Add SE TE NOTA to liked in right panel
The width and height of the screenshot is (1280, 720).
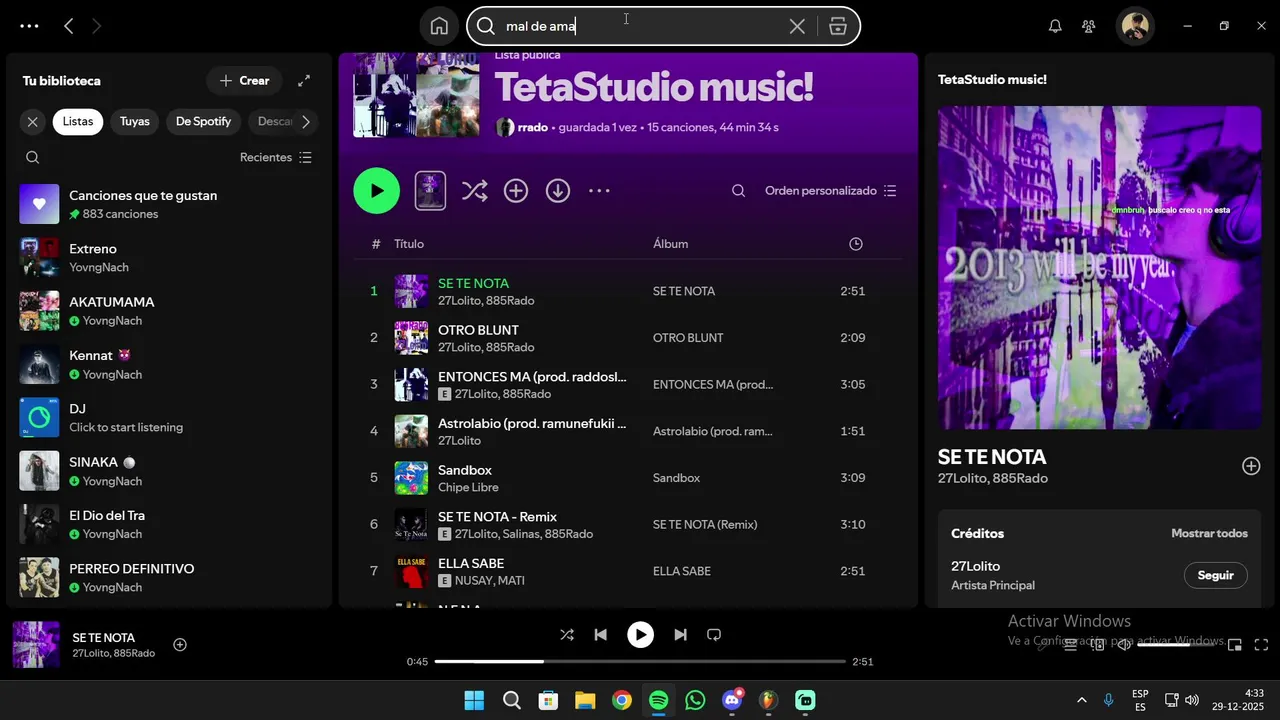tap(1251, 466)
